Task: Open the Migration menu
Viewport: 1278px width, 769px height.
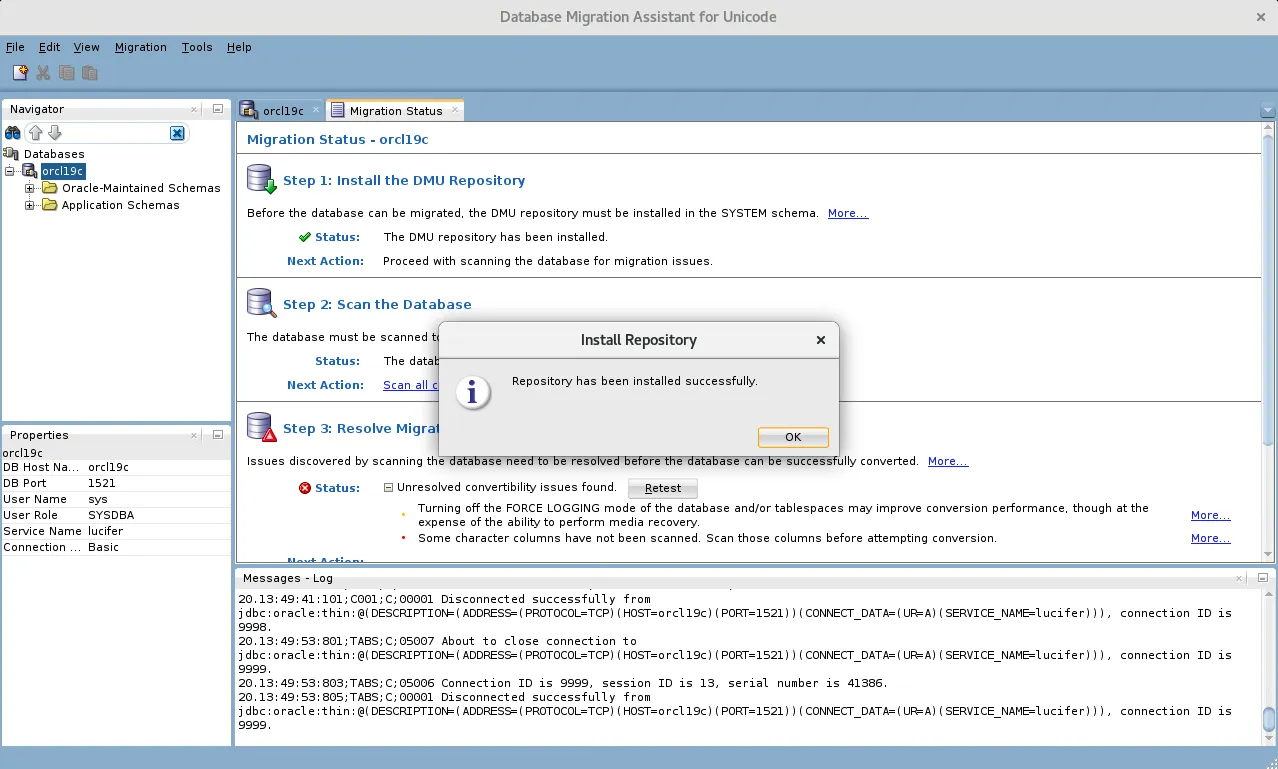Action: click(140, 47)
